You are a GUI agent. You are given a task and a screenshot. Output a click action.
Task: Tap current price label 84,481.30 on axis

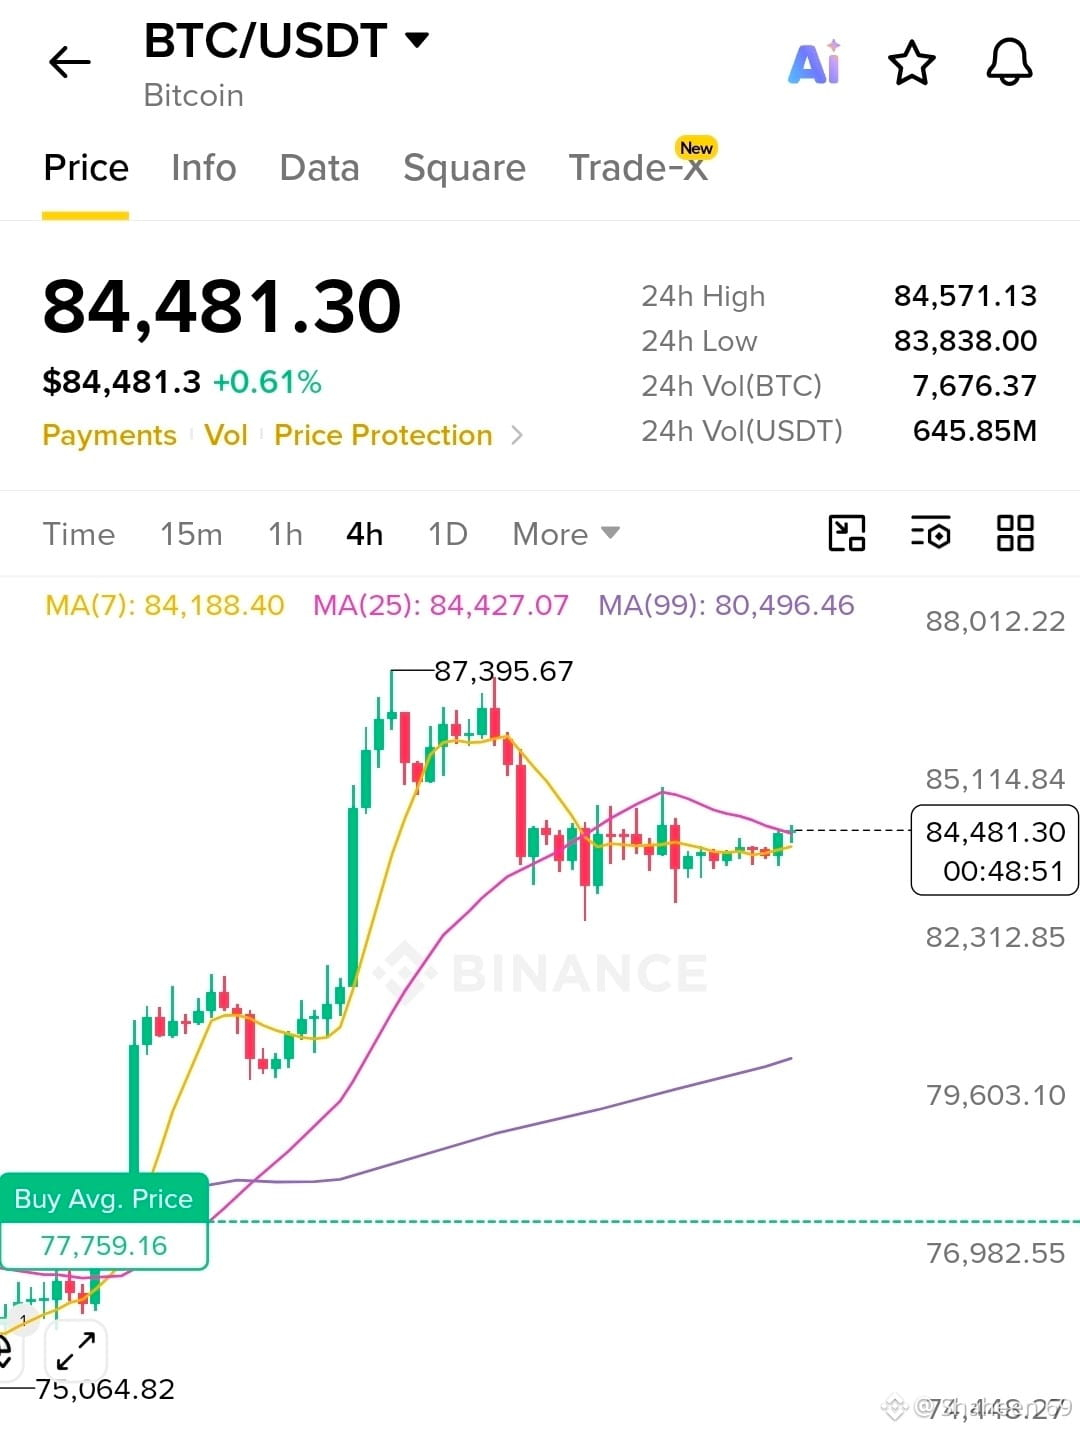995,850
